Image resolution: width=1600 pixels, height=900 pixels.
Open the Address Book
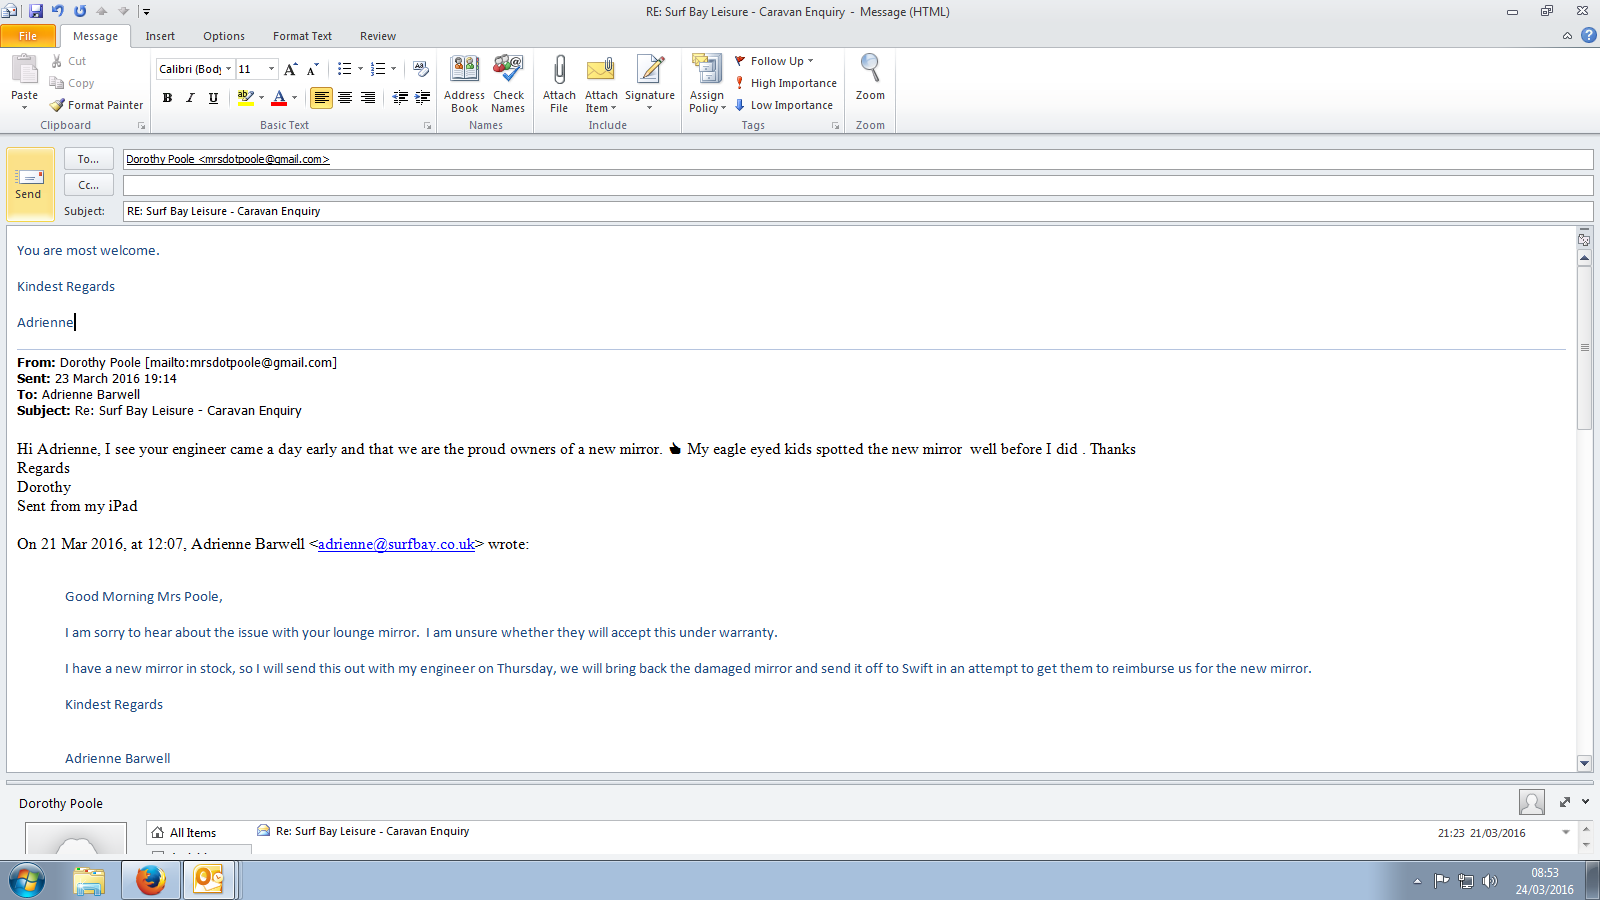pos(464,84)
